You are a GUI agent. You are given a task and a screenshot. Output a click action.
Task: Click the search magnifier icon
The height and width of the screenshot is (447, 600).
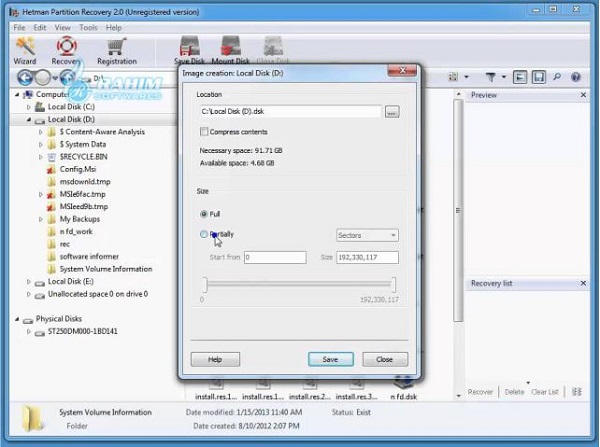coord(557,77)
